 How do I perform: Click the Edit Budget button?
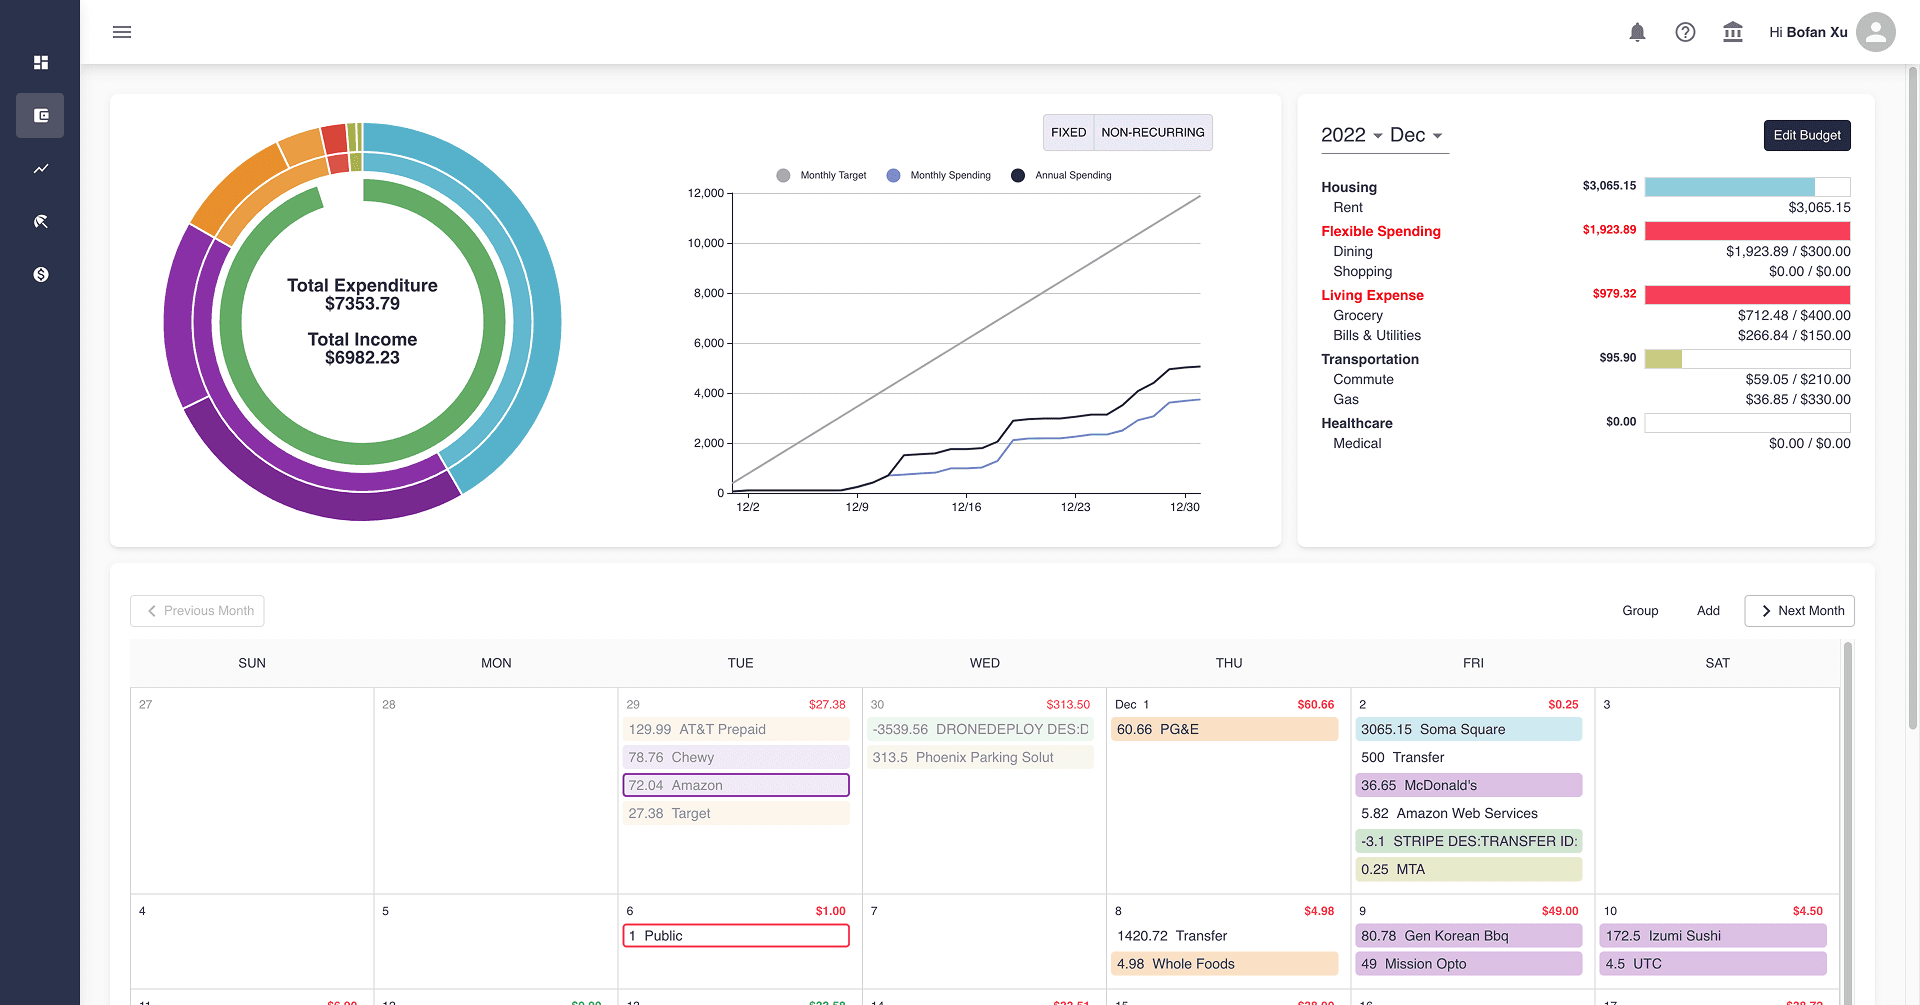(x=1807, y=135)
